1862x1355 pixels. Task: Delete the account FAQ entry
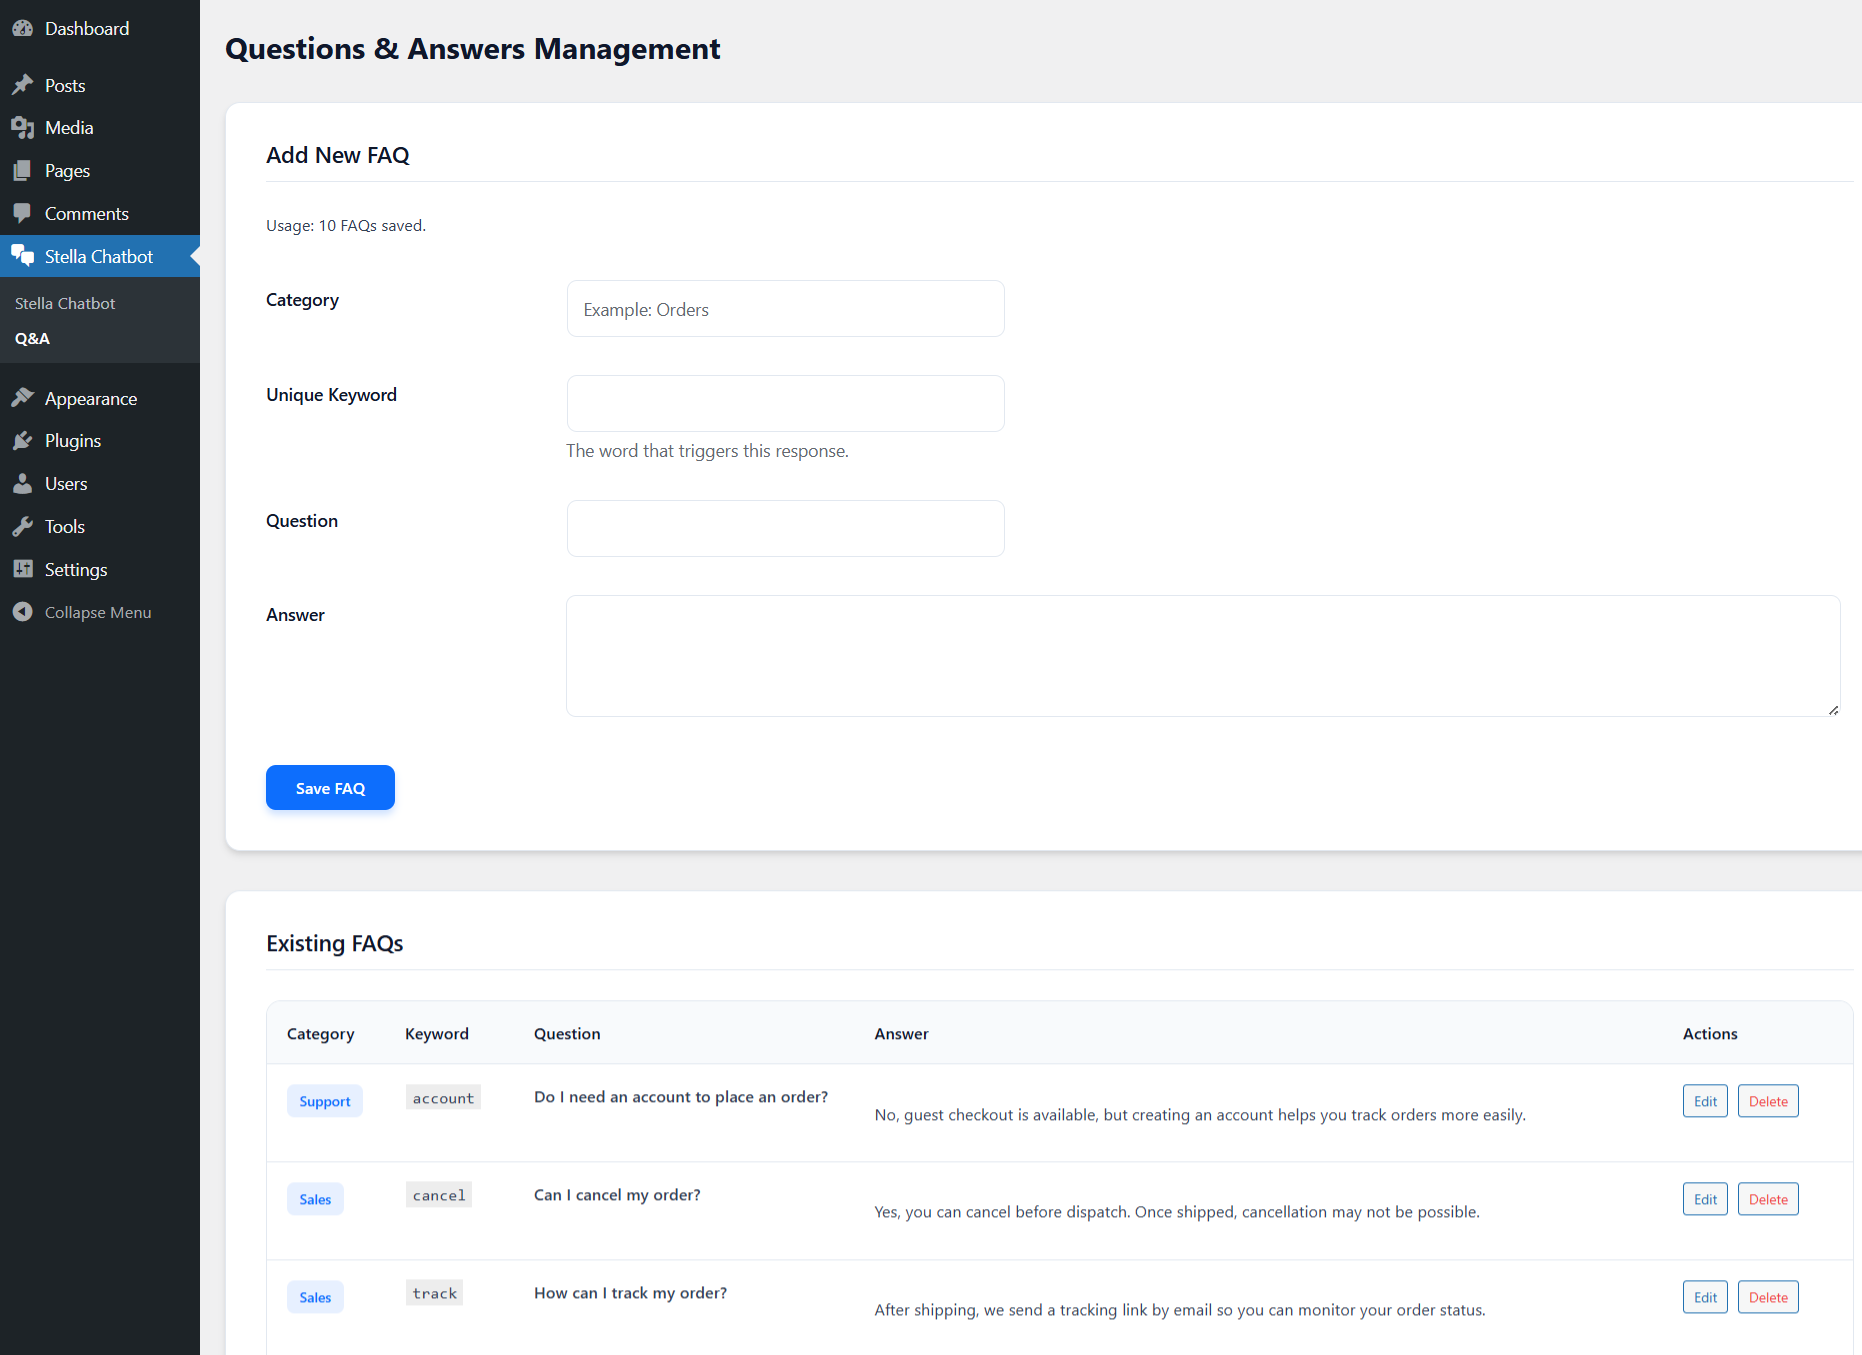[x=1767, y=1100]
